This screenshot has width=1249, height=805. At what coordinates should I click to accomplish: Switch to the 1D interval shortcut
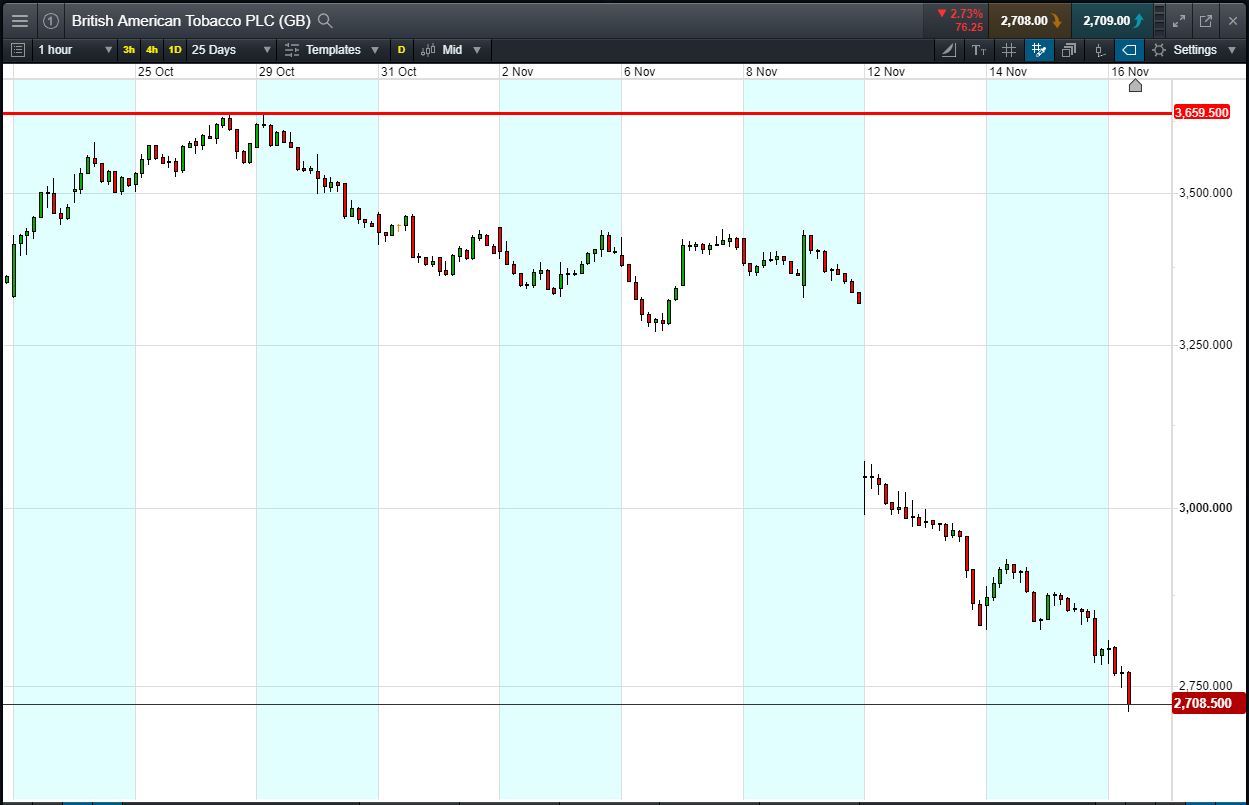175,49
